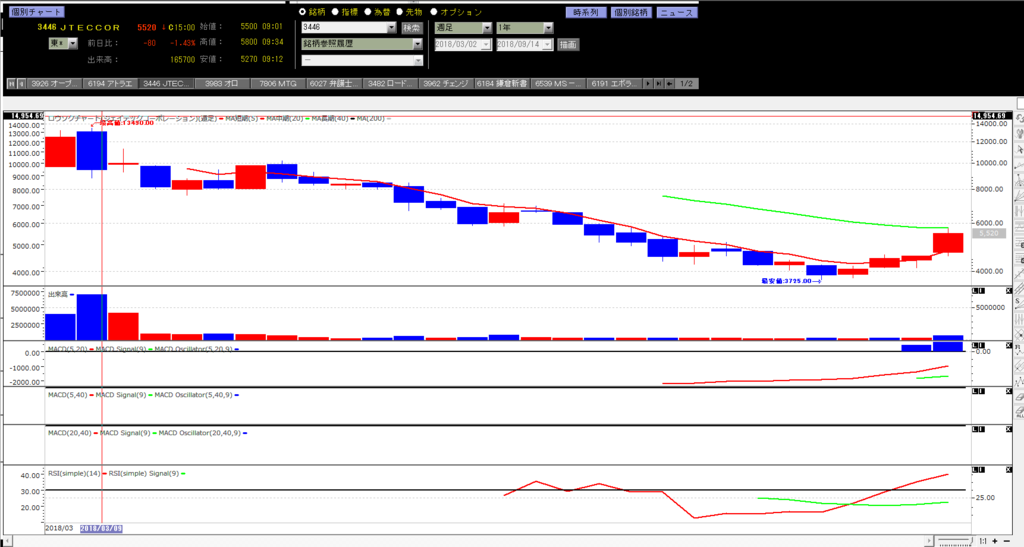The width and height of the screenshot is (1024, 547).
Task: Go to next stock tab
Action: 648,84
